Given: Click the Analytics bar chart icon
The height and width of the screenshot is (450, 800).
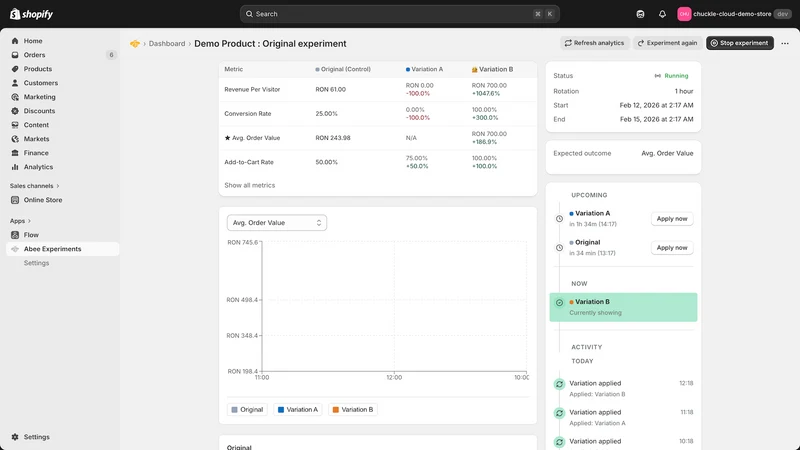Looking at the screenshot, I should coord(15,167).
